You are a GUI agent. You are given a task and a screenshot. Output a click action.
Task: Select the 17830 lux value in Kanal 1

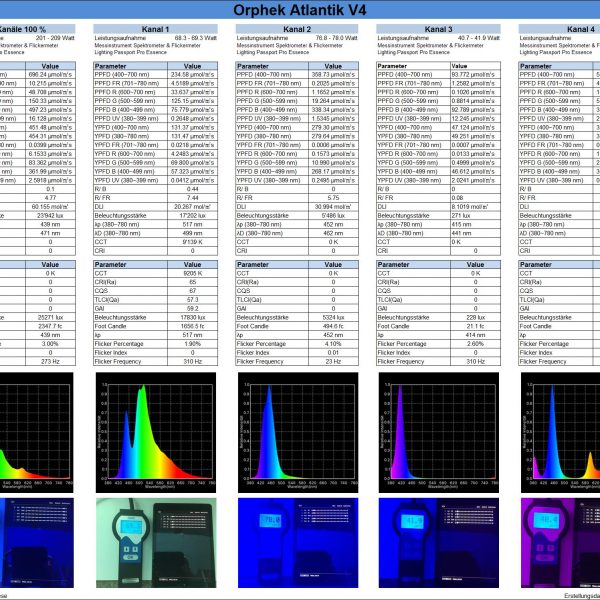pyautogui.click(x=192, y=317)
